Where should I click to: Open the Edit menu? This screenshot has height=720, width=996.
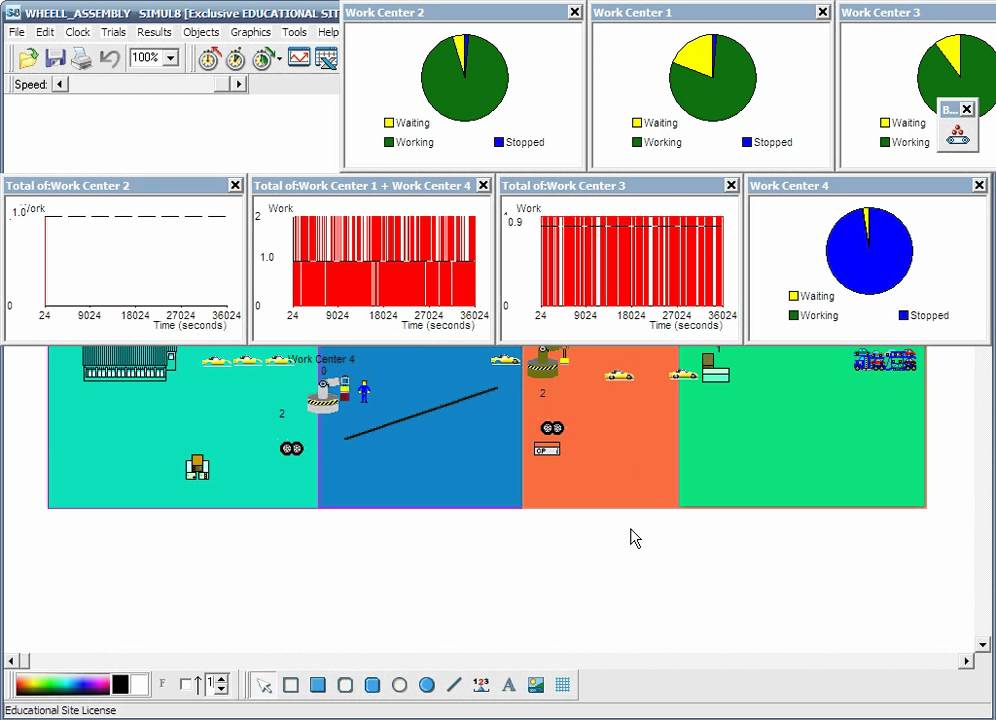(x=44, y=32)
